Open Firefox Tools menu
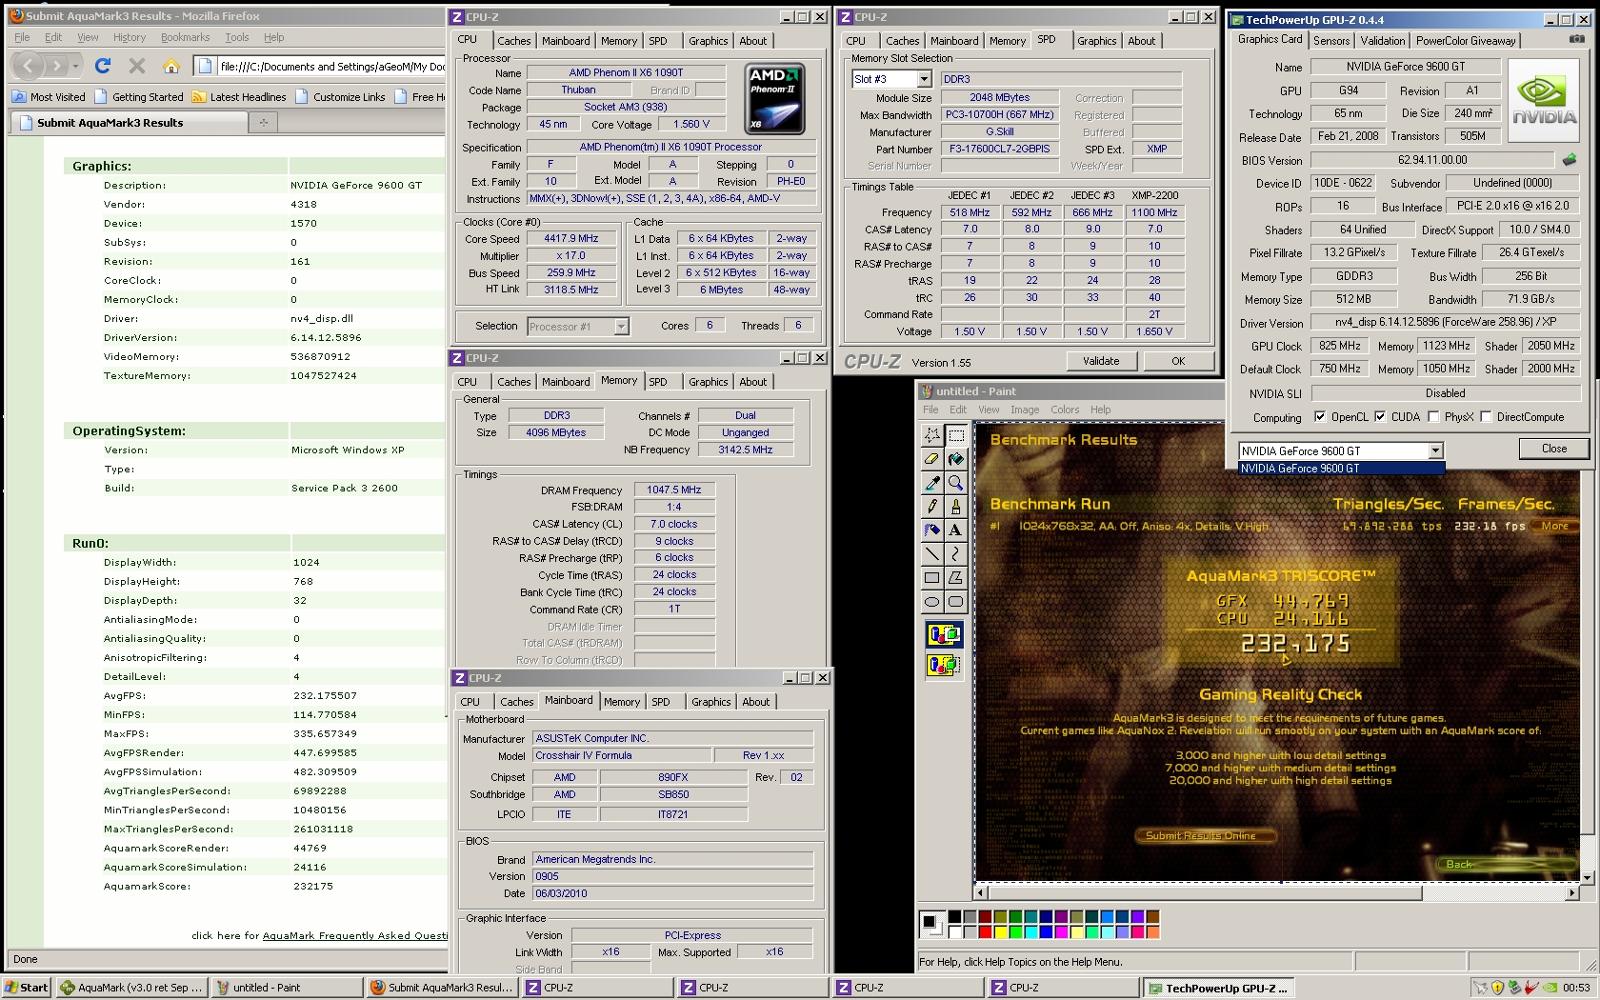Image resolution: width=1600 pixels, height=1000 pixels. coord(237,37)
